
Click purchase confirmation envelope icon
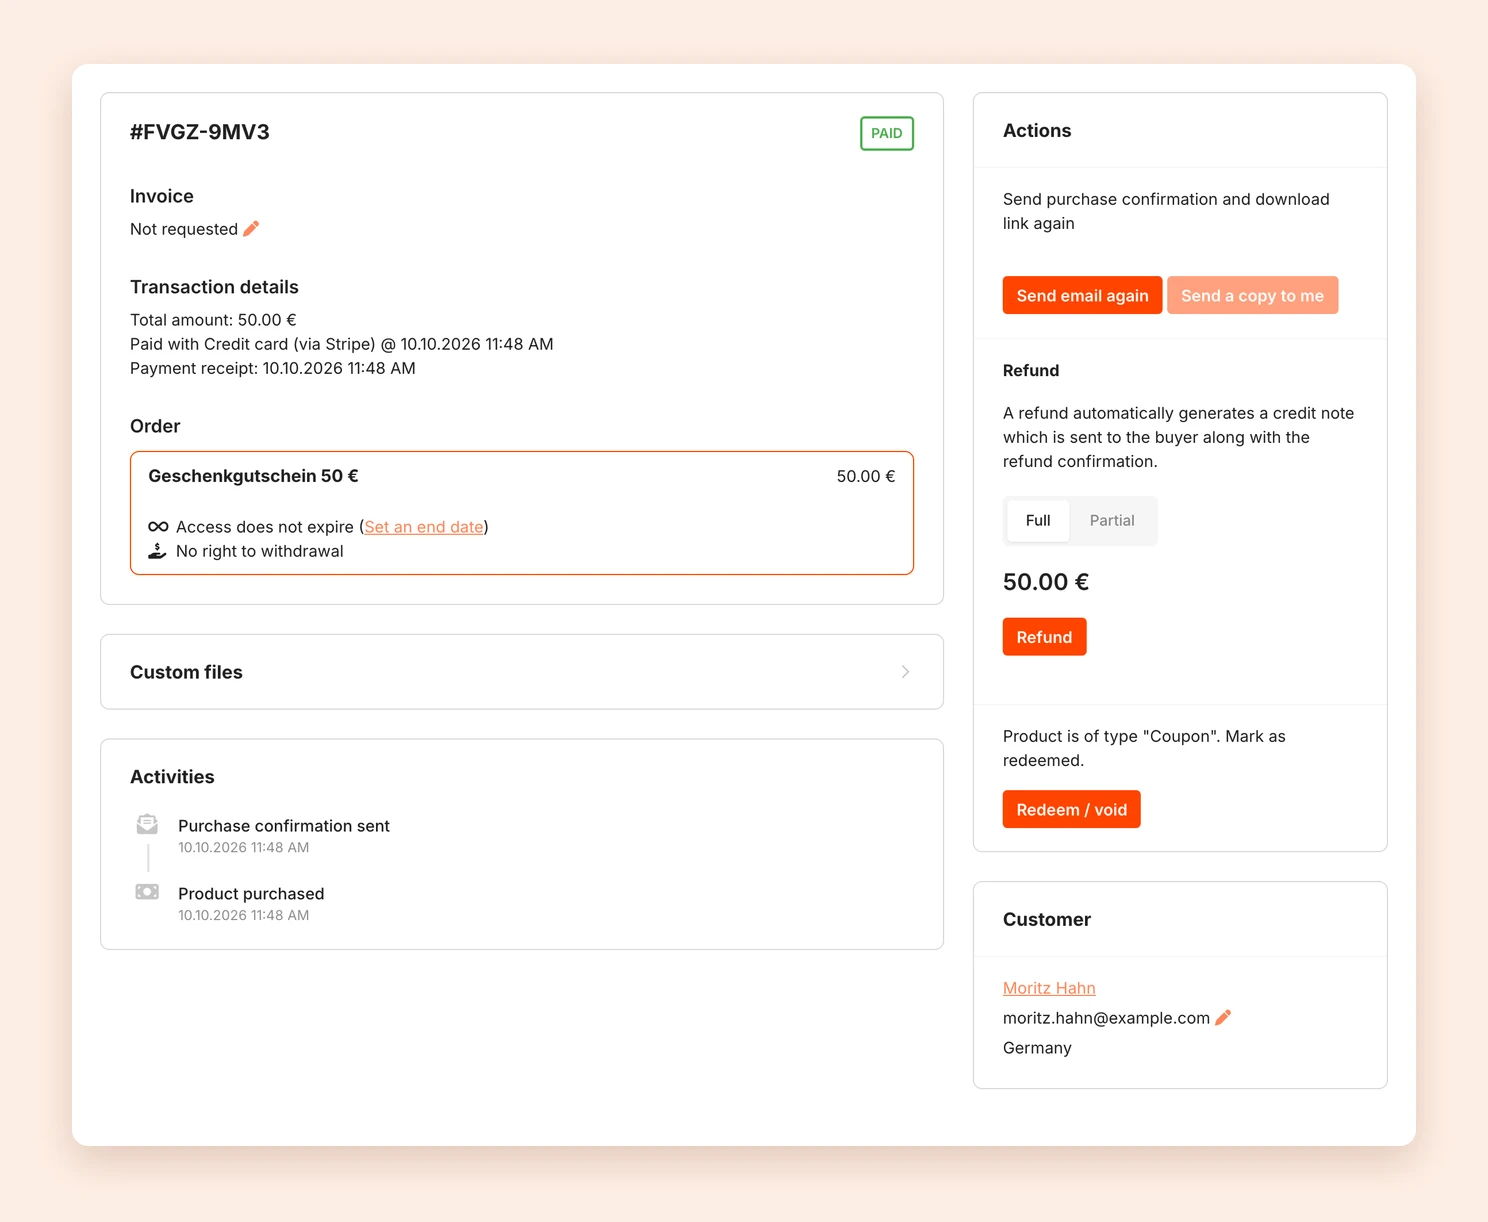[x=147, y=825]
